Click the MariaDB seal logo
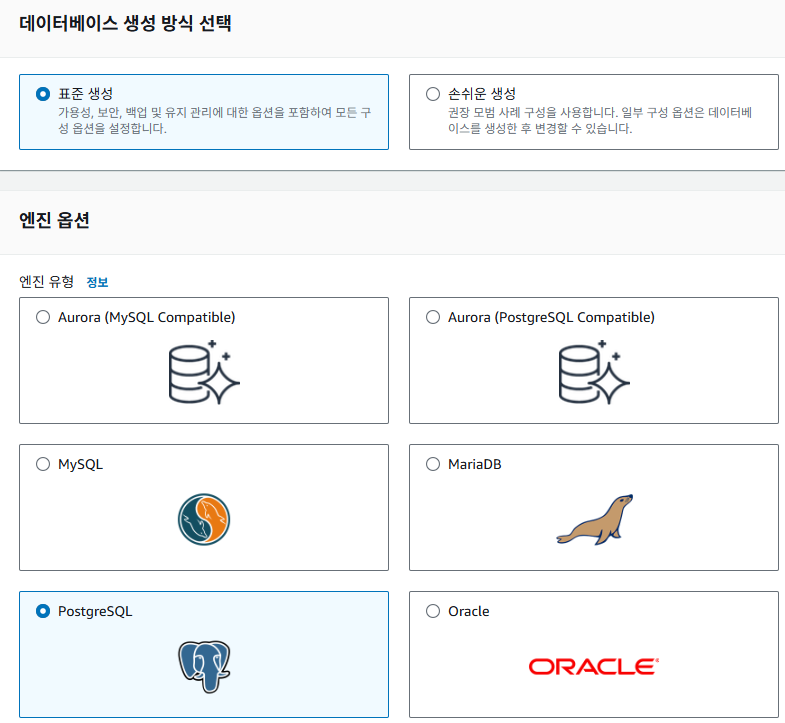The height and width of the screenshot is (723, 785). point(594,519)
